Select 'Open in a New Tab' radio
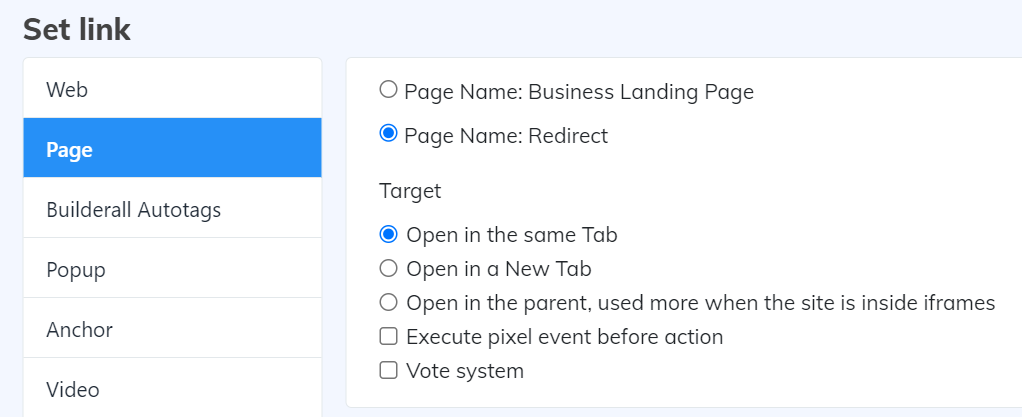 pyautogui.click(x=389, y=268)
